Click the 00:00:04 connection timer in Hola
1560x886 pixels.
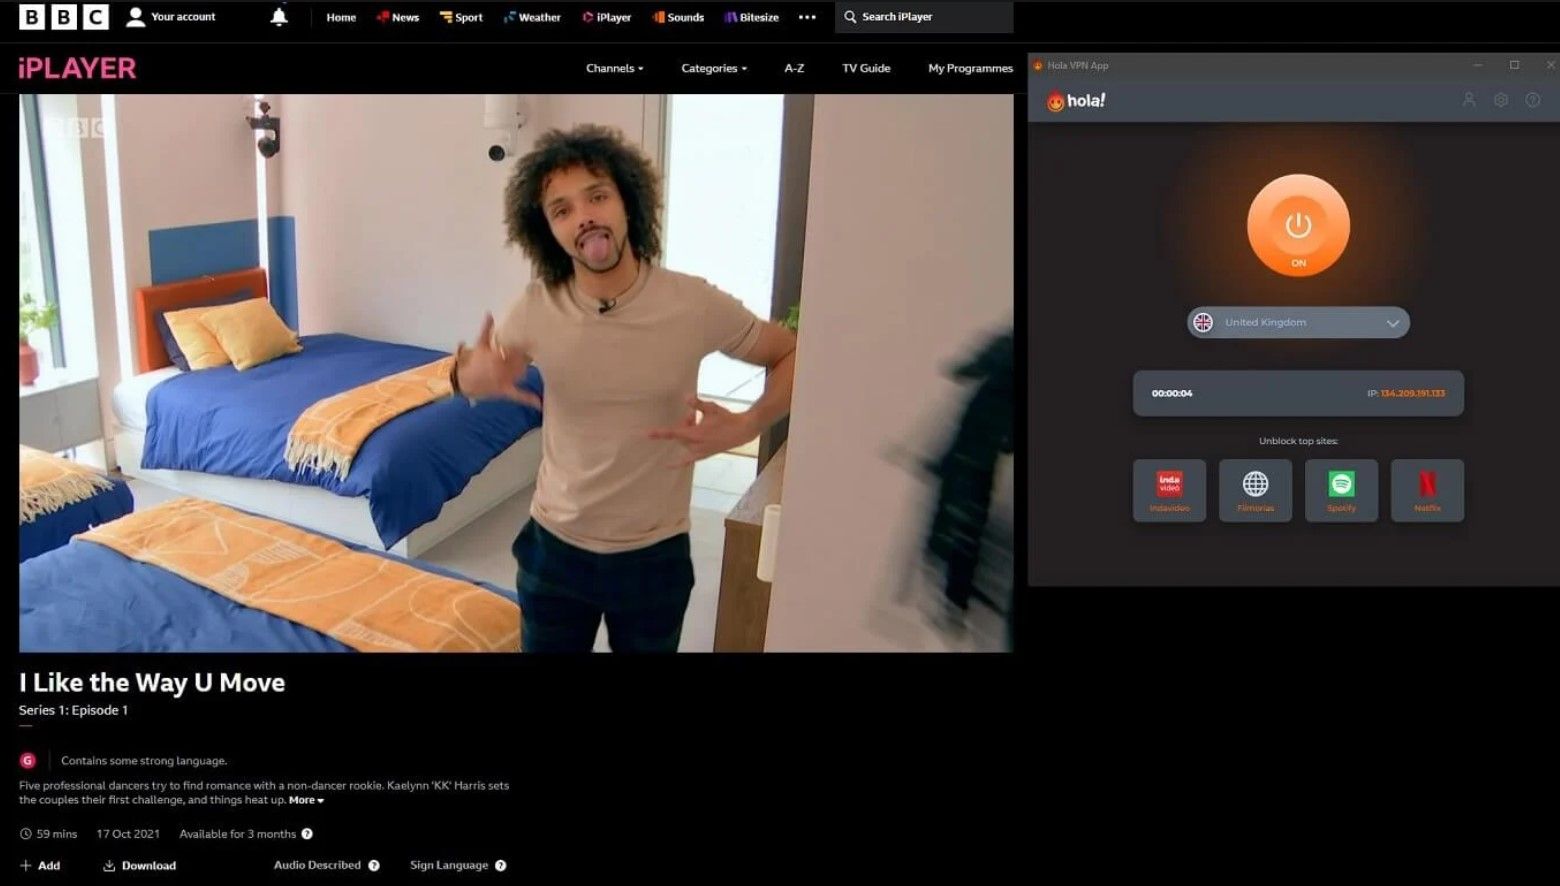(x=1172, y=393)
